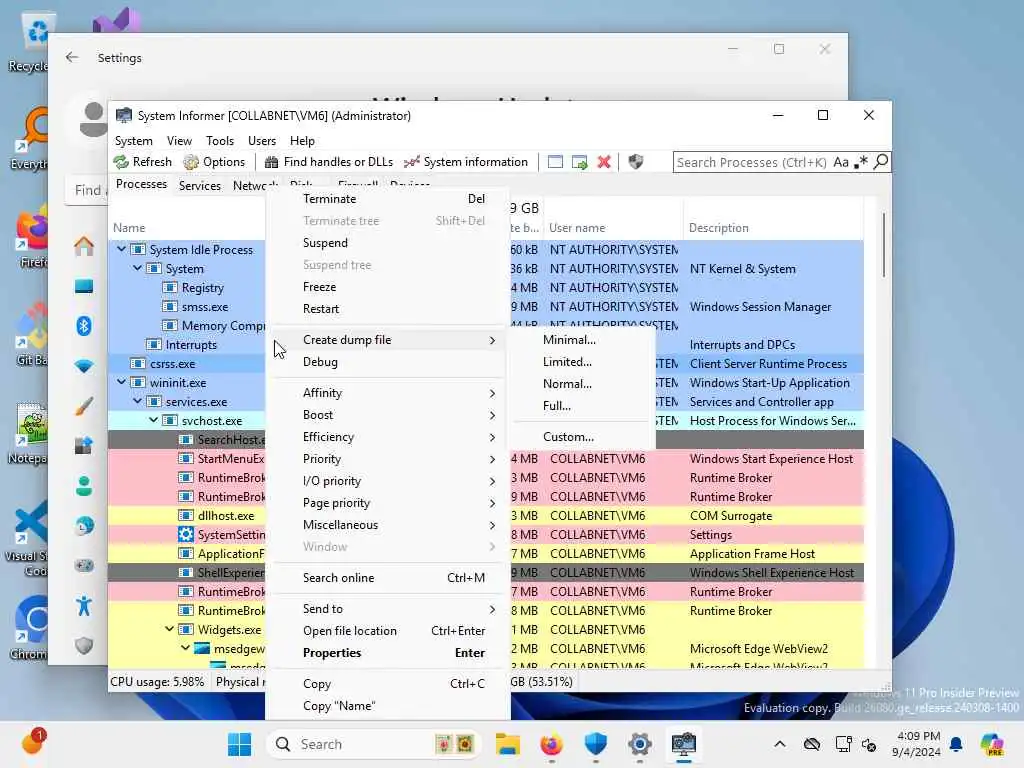This screenshot has height=768, width=1024.
Task: Click the process list vertical scrollbar
Action: [883, 244]
